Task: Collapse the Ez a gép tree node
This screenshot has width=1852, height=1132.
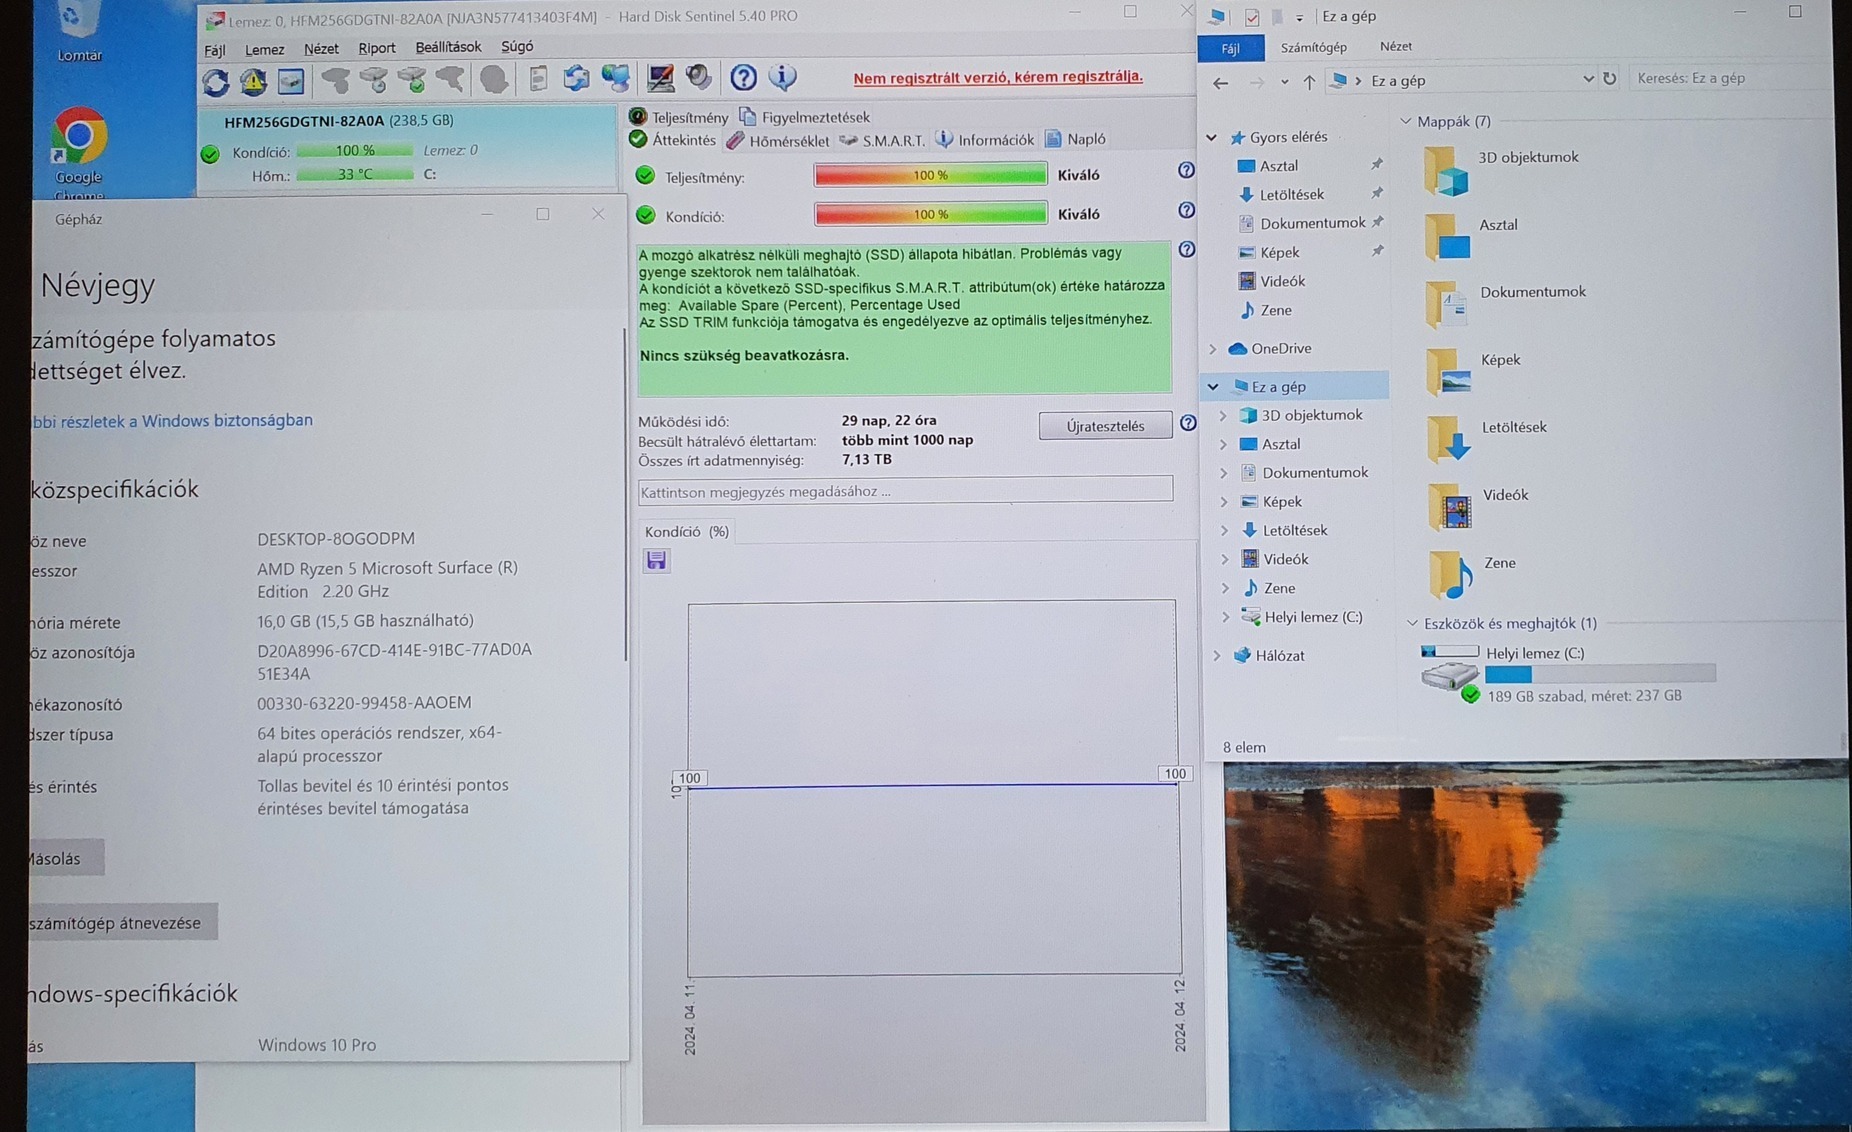Action: (1213, 386)
